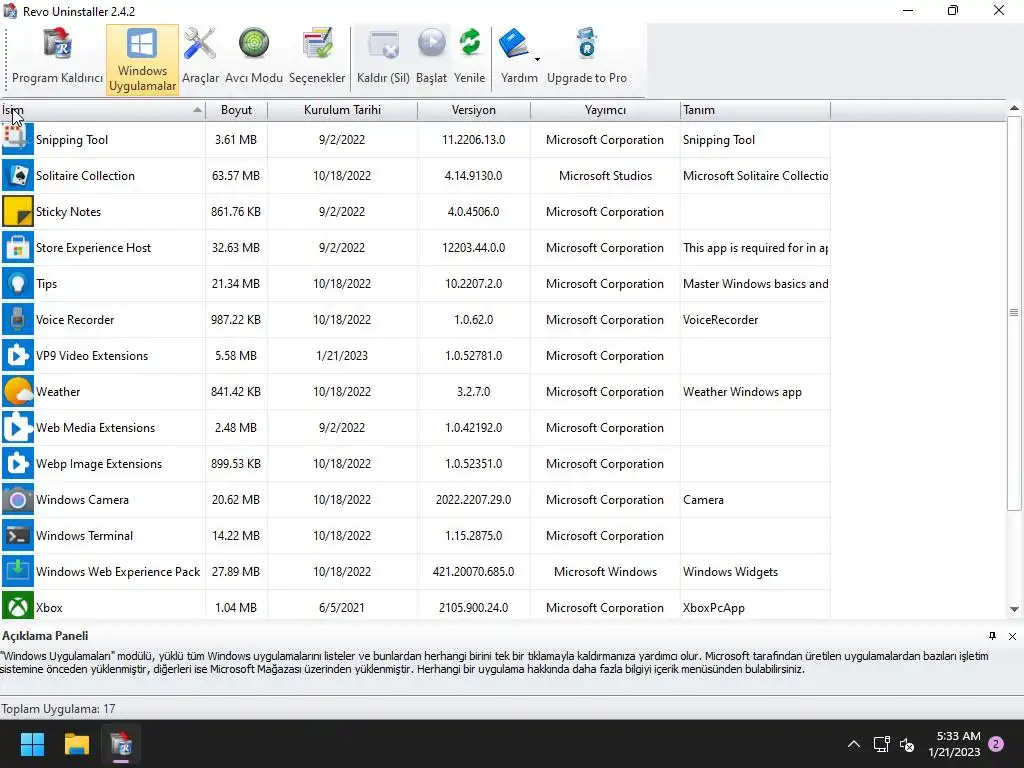Expand the Yardım dropdown arrow
The image size is (1024, 768).
pyautogui.click(x=537, y=59)
